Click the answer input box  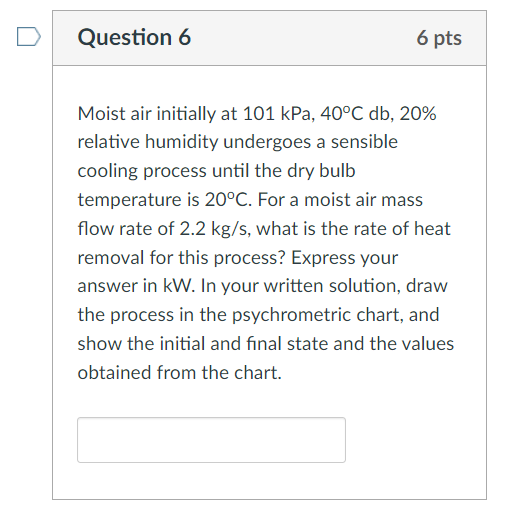click(211, 440)
